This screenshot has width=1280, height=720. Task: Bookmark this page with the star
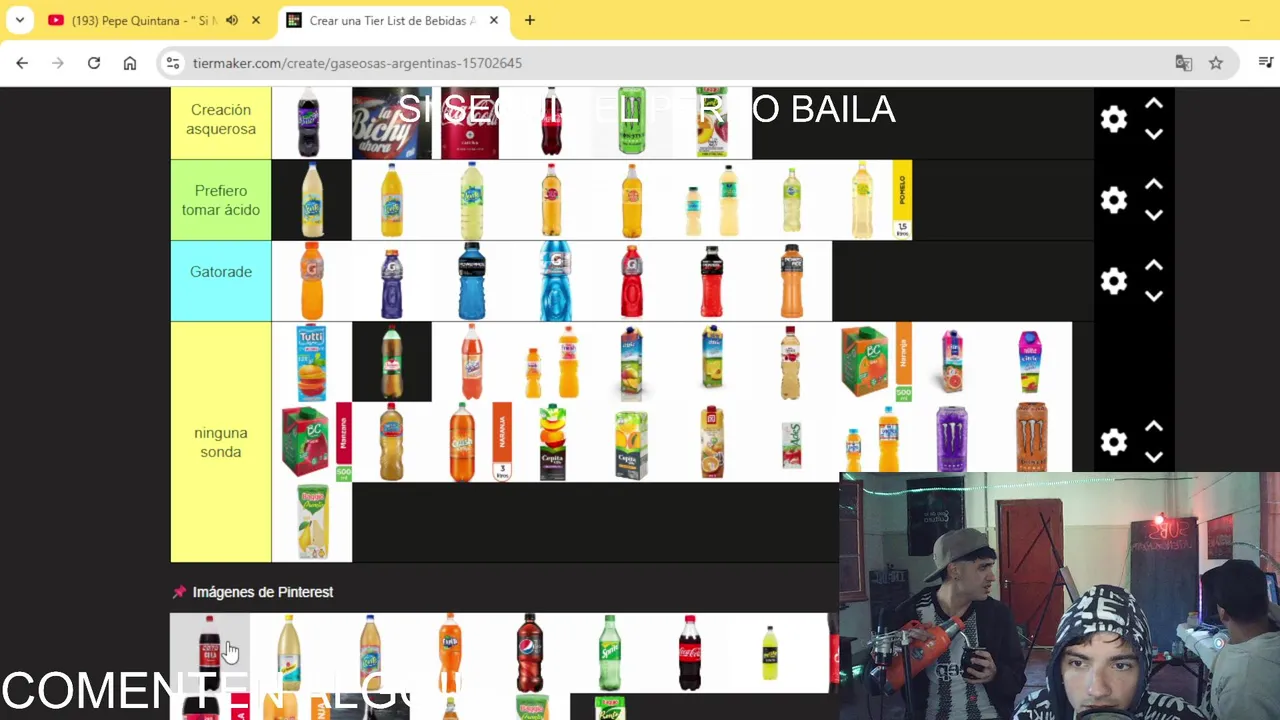click(1216, 63)
